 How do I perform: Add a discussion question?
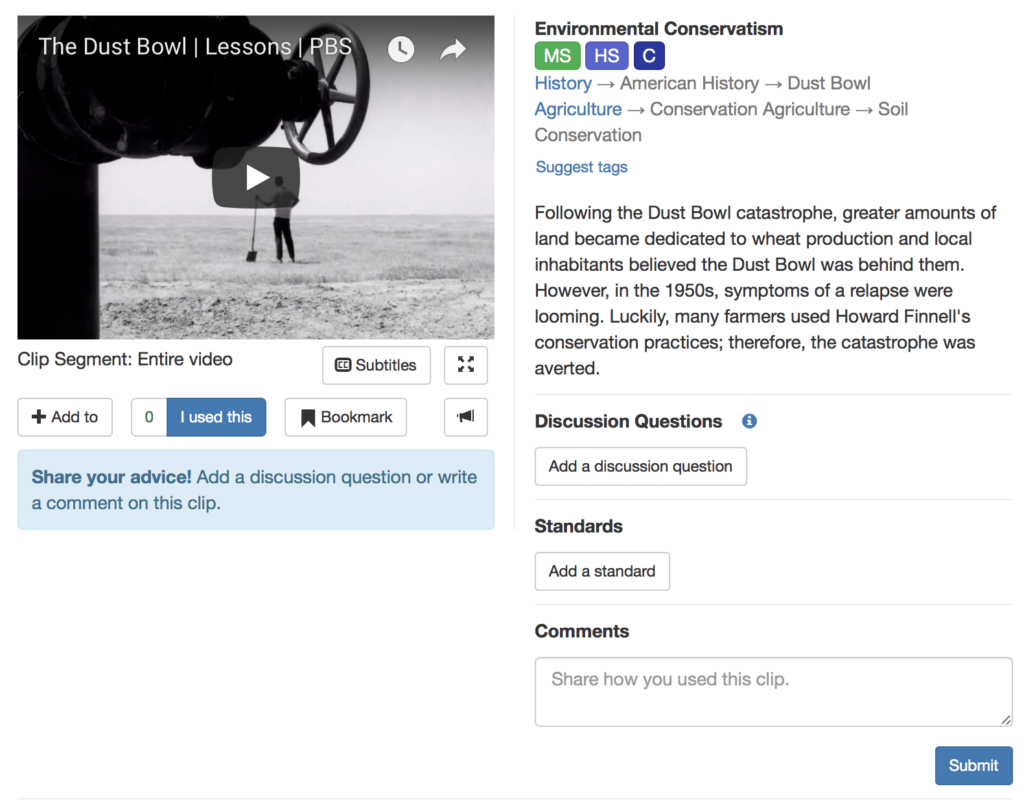[x=640, y=466]
